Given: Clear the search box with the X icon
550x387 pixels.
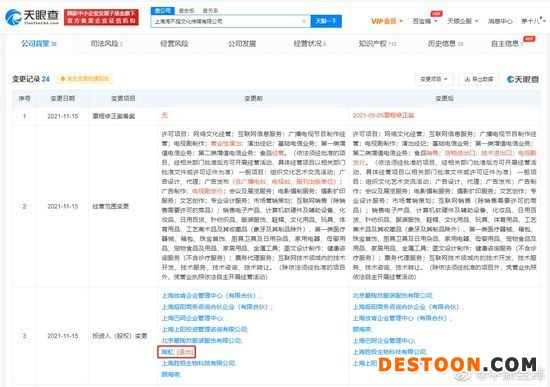Looking at the screenshot, I should click(304, 21).
